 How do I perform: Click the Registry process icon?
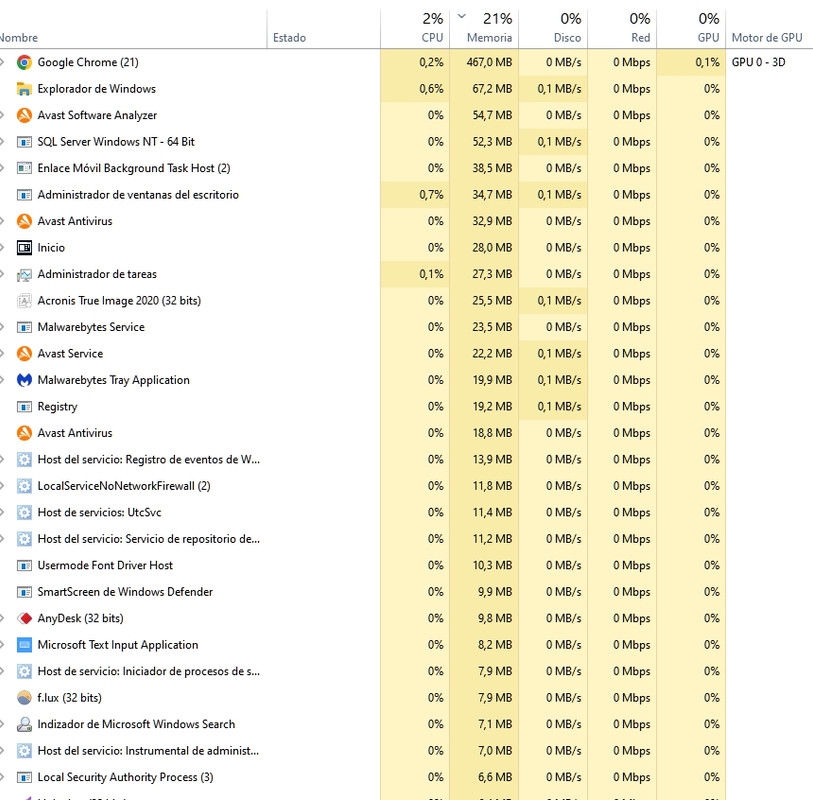pyautogui.click(x=24, y=406)
